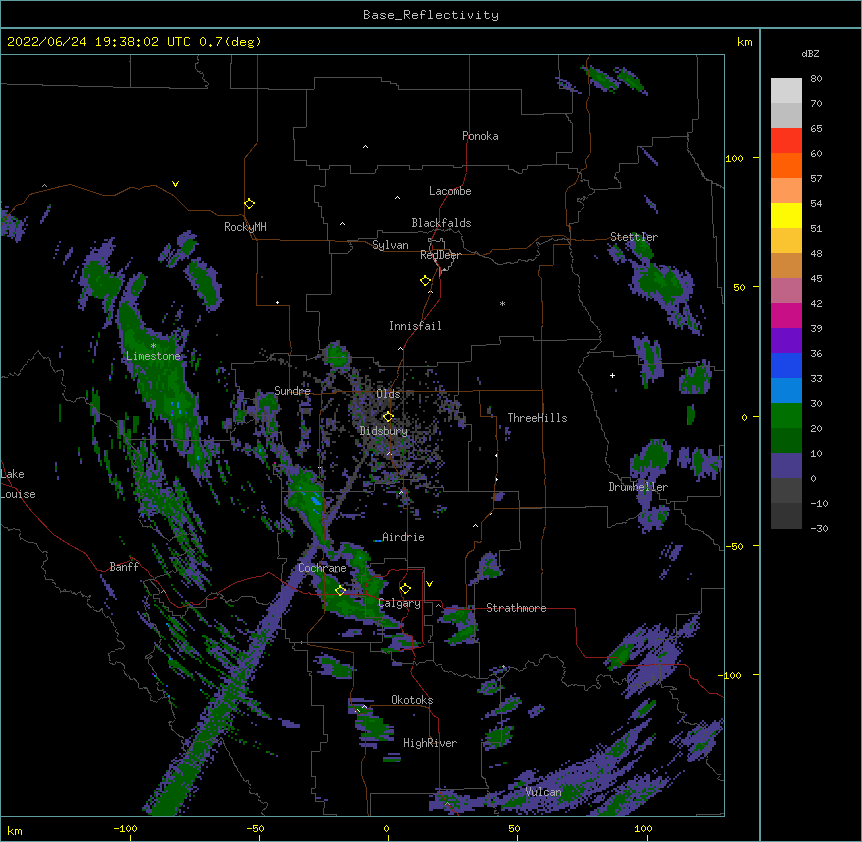Click the km unit label at bottom left

[x=15, y=831]
